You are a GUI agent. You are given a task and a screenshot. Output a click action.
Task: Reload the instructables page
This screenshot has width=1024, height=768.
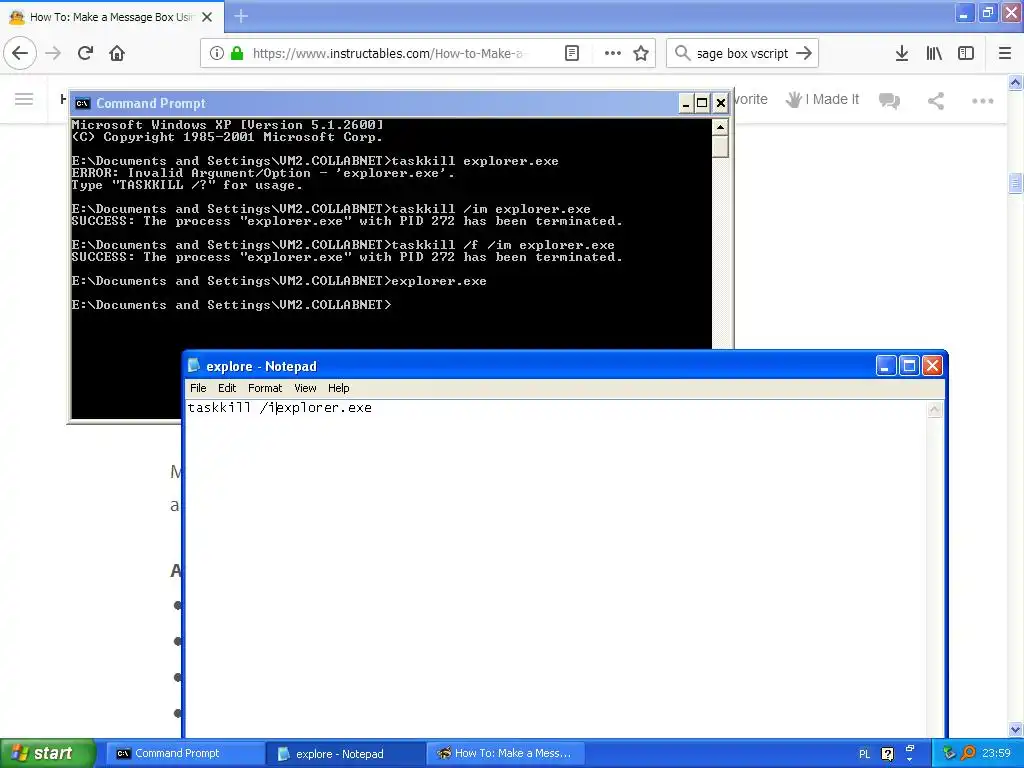86,54
